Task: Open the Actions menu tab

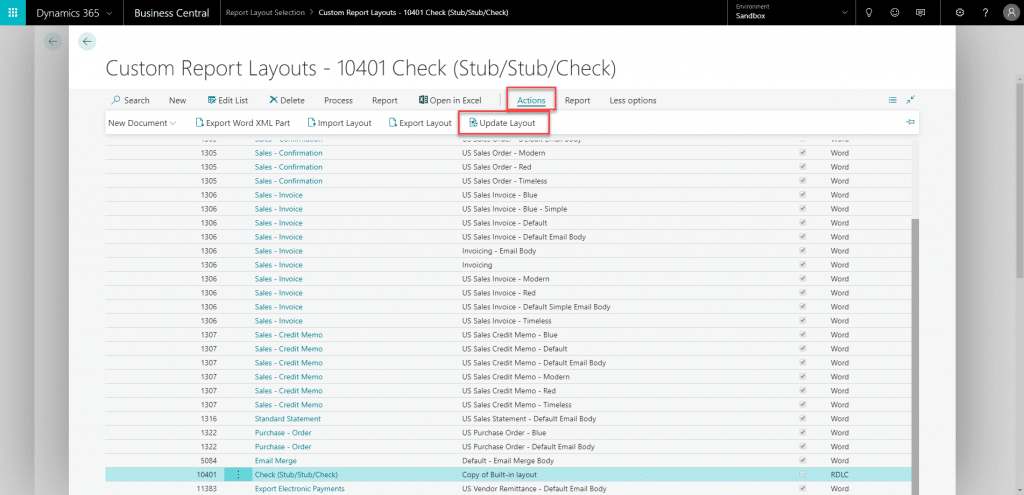Action: coord(531,100)
